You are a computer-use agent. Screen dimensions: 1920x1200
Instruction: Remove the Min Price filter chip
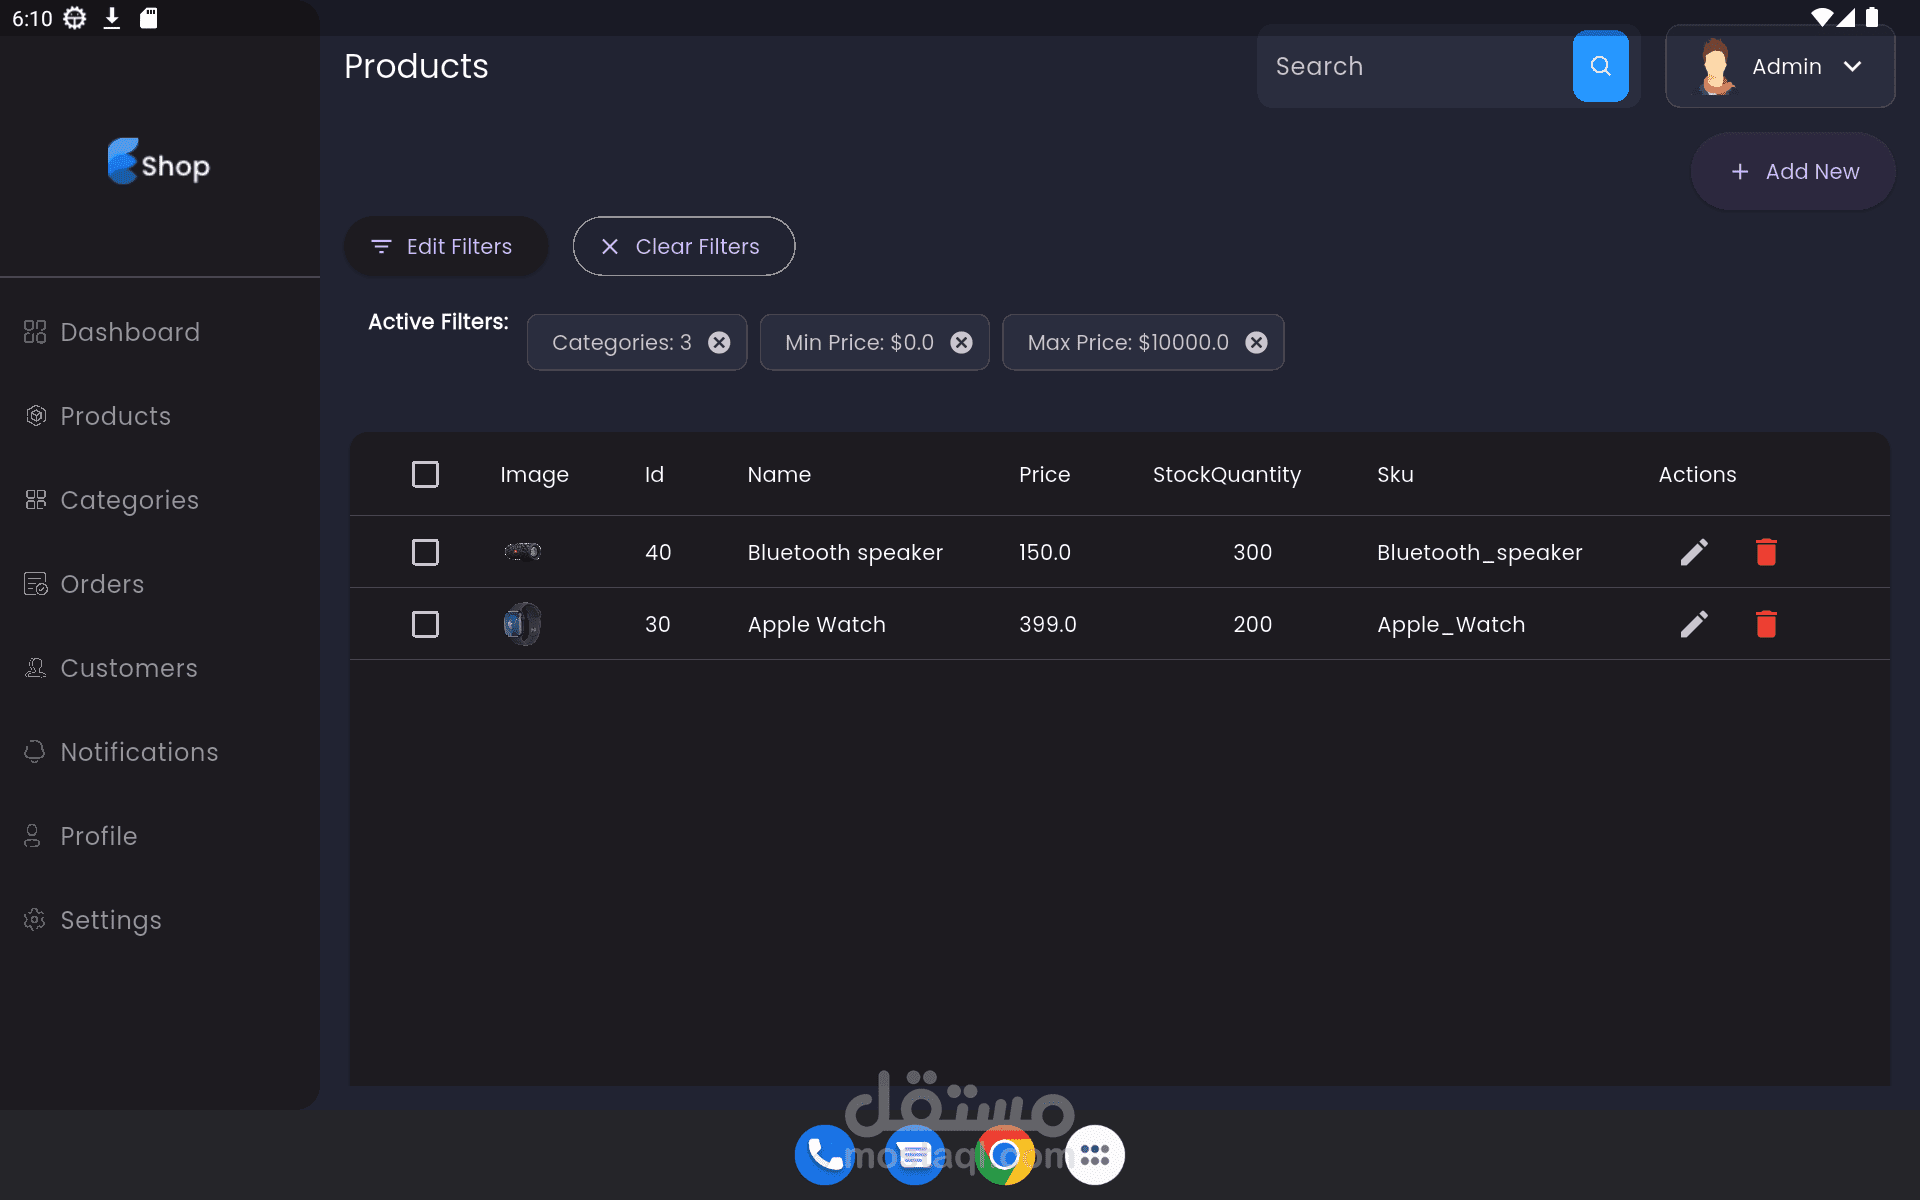coord(961,343)
